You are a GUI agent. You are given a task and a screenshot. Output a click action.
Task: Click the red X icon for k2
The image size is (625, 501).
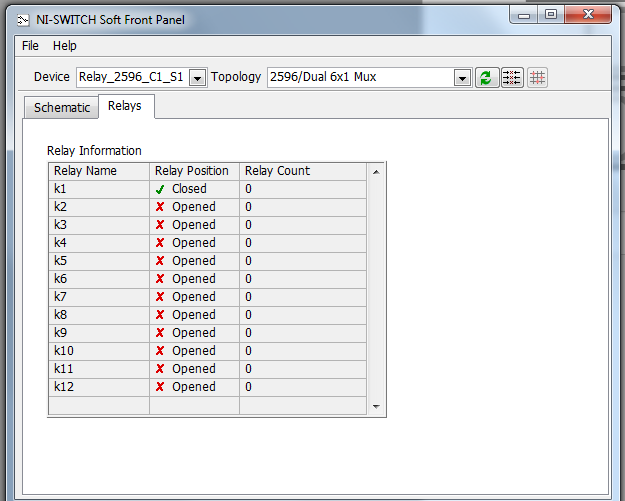coord(160,207)
